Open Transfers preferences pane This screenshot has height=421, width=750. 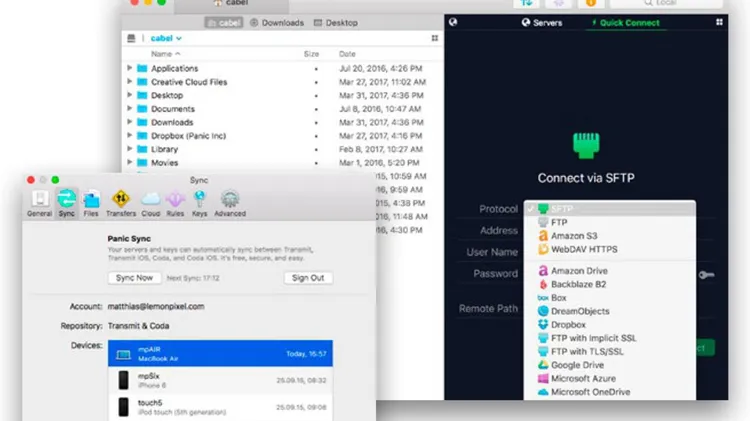pyautogui.click(x=121, y=203)
